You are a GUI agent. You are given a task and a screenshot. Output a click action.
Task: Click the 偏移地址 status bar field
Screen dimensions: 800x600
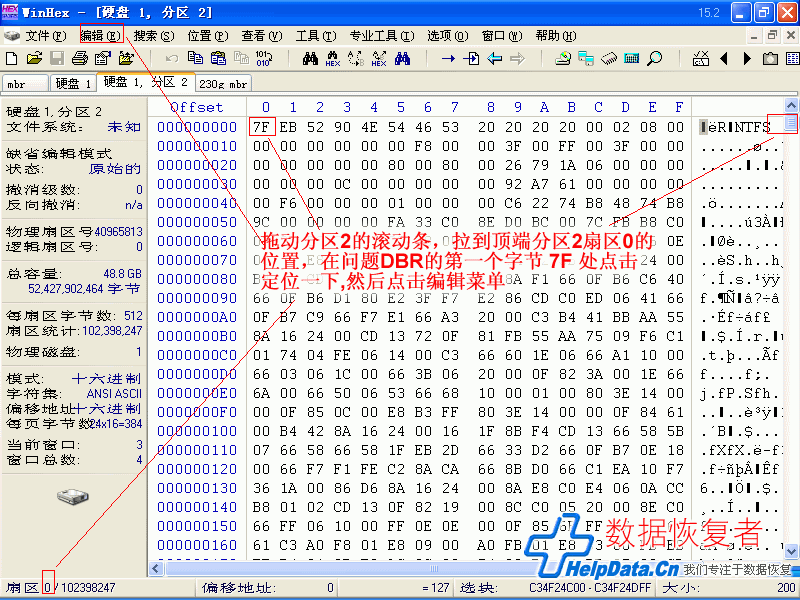pyautogui.click(x=268, y=588)
